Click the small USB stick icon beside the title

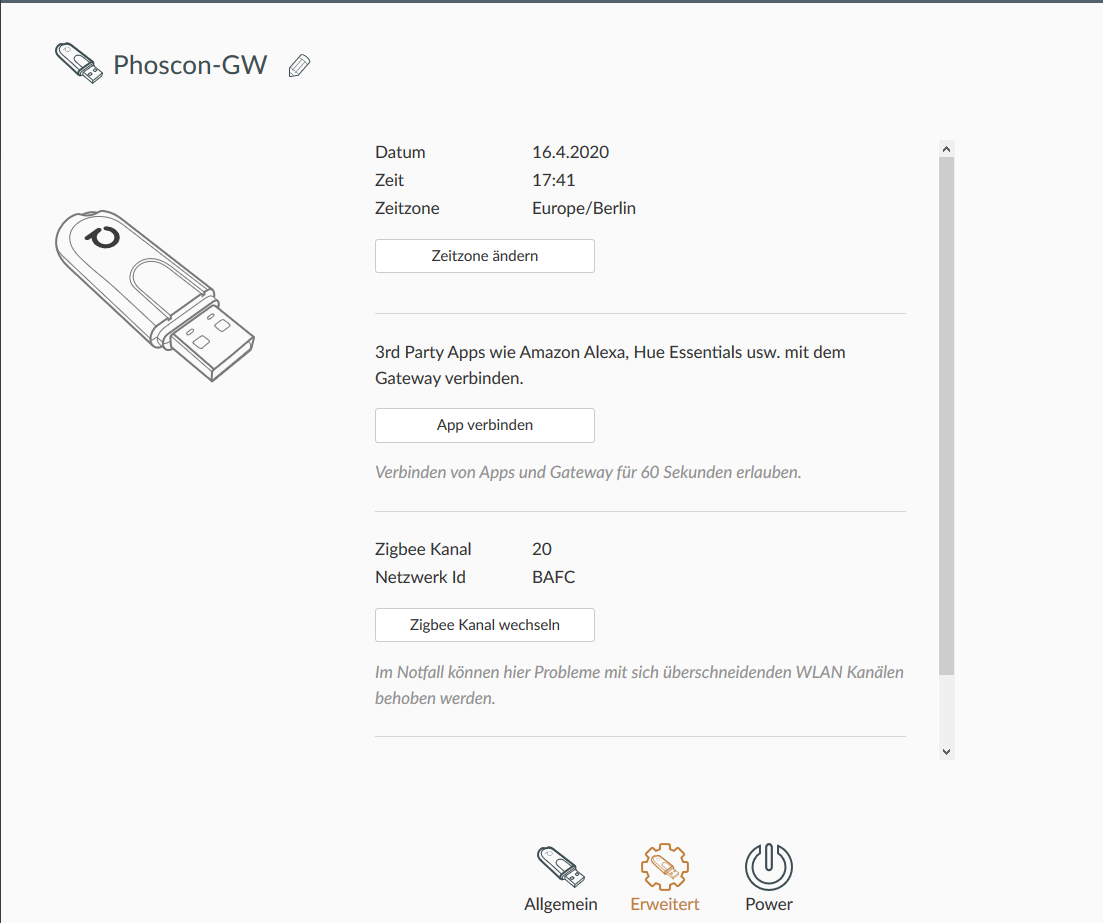point(79,63)
